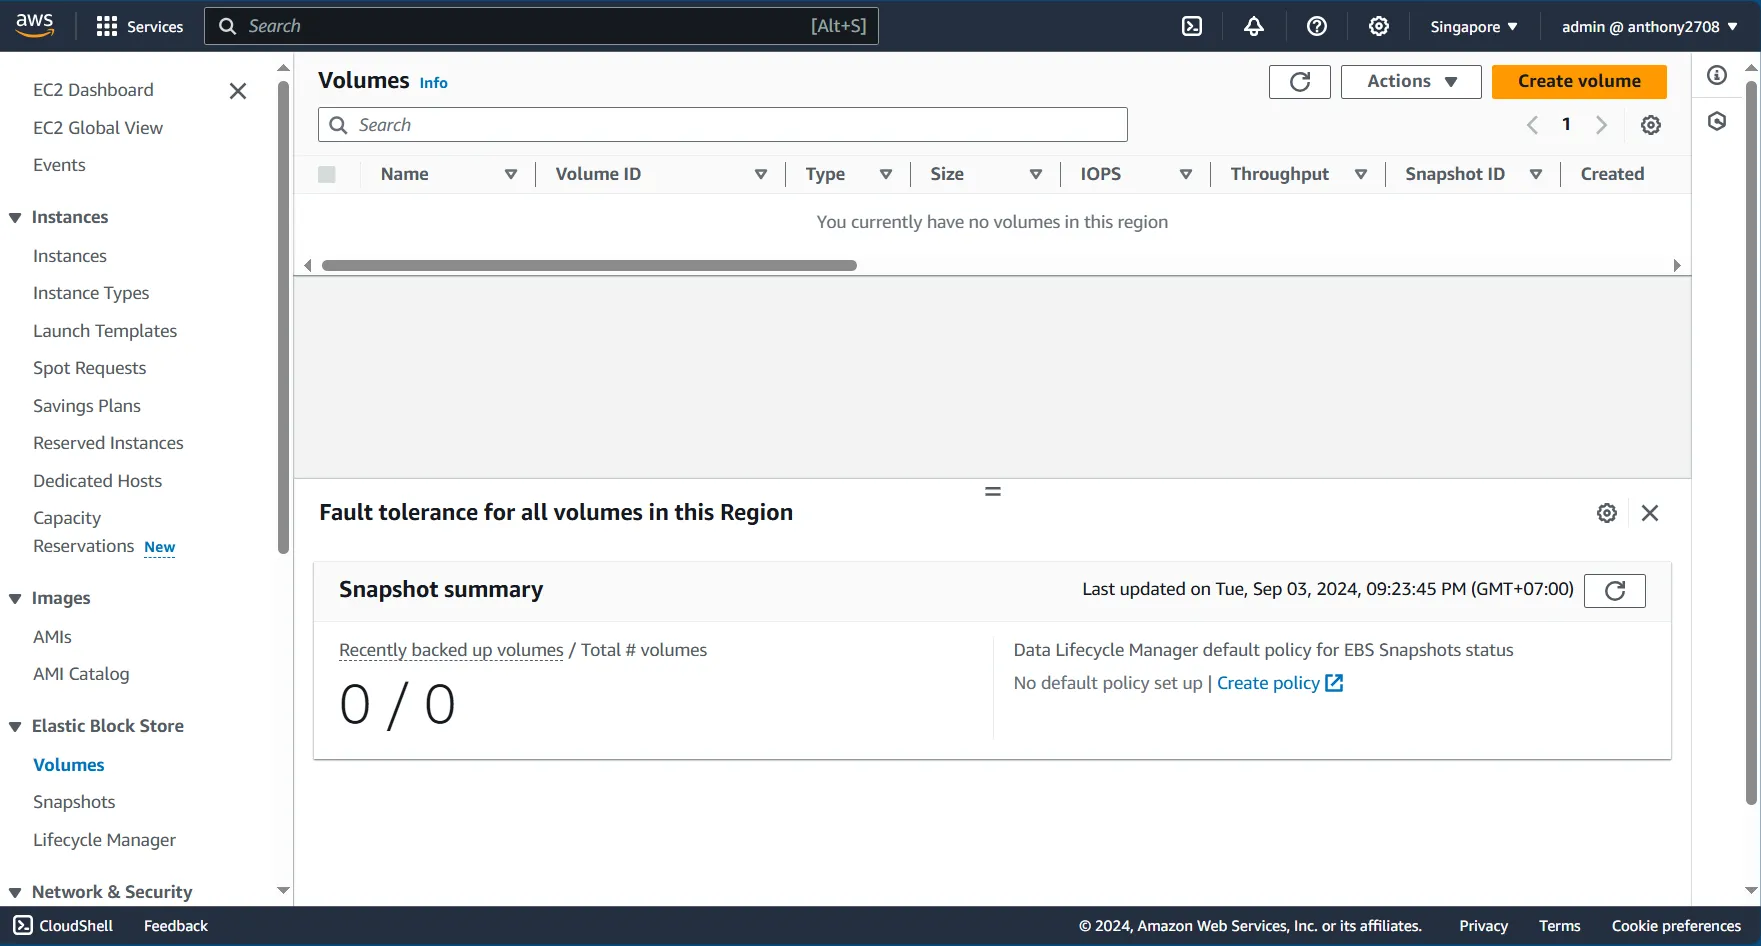Viewport: 1761px width, 946px height.
Task: Go to Events in sidebar
Action: (x=59, y=165)
